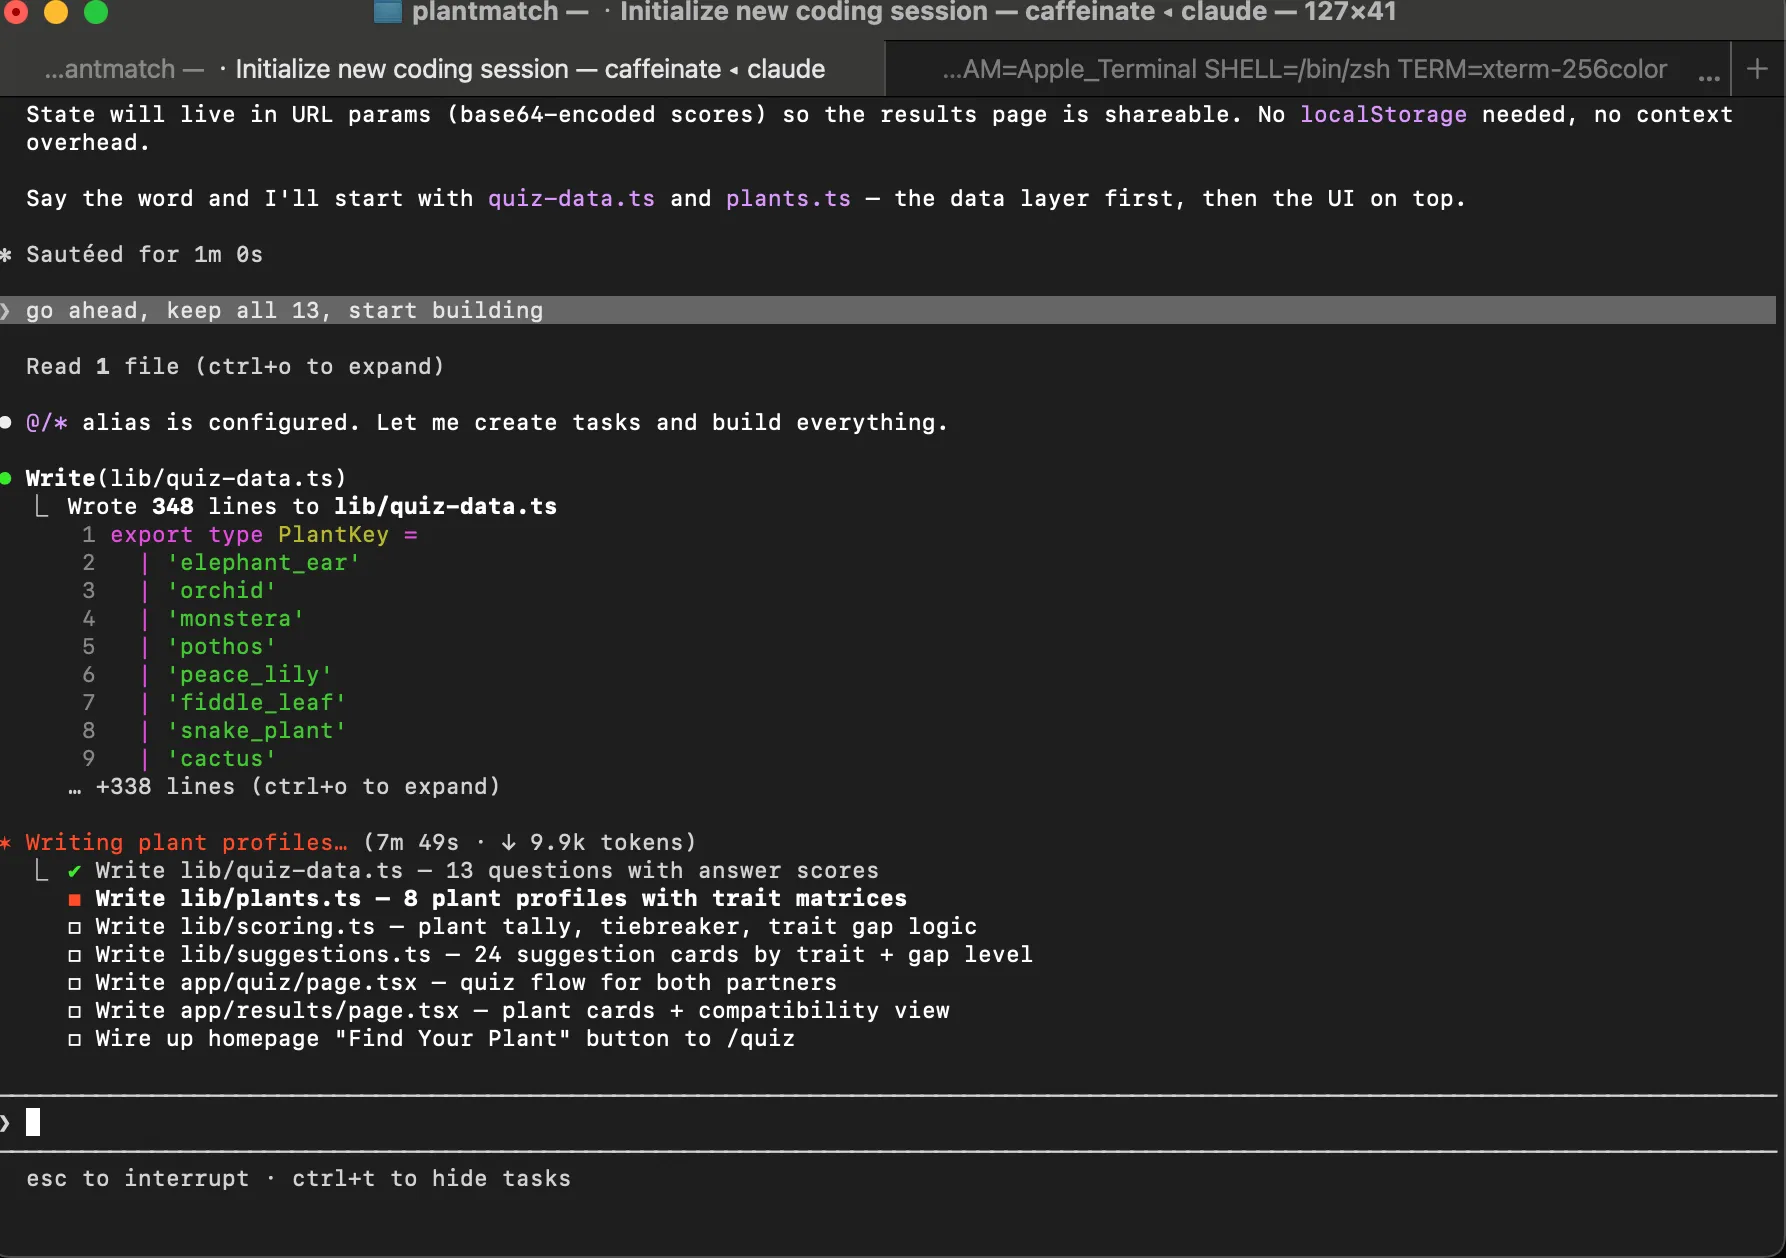This screenshot has height=1258, width=1786.
Task: Click the checkbox for Write lib/scoring.ts task
Action: pyautogui.click(x=74, y=927)
